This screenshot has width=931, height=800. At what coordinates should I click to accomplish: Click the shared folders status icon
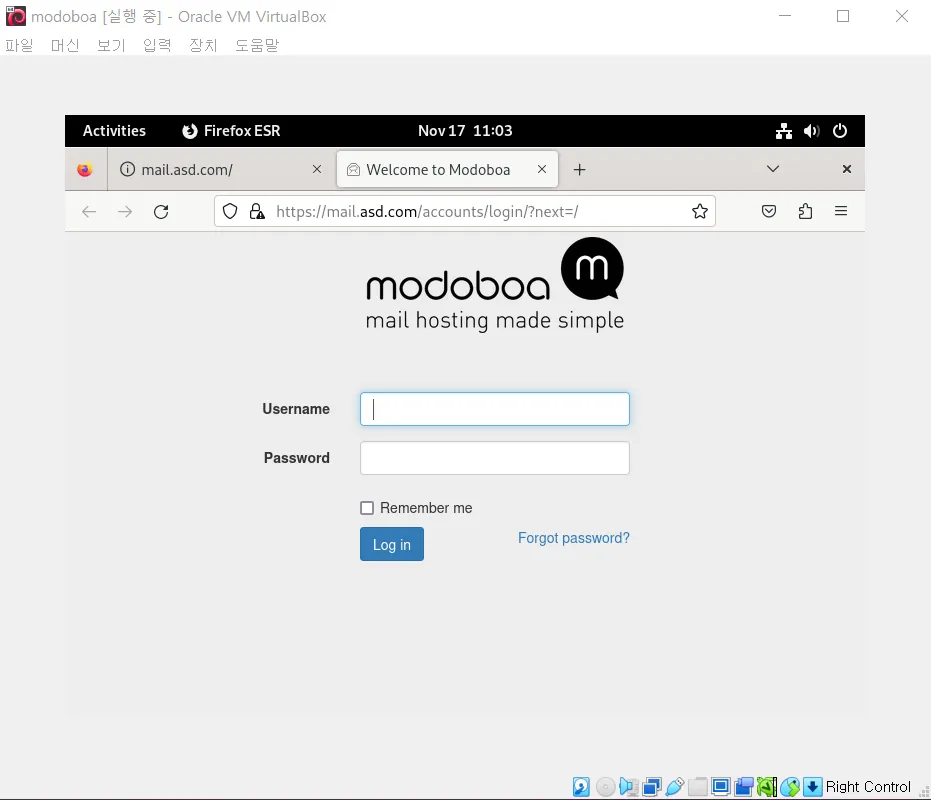698,787
